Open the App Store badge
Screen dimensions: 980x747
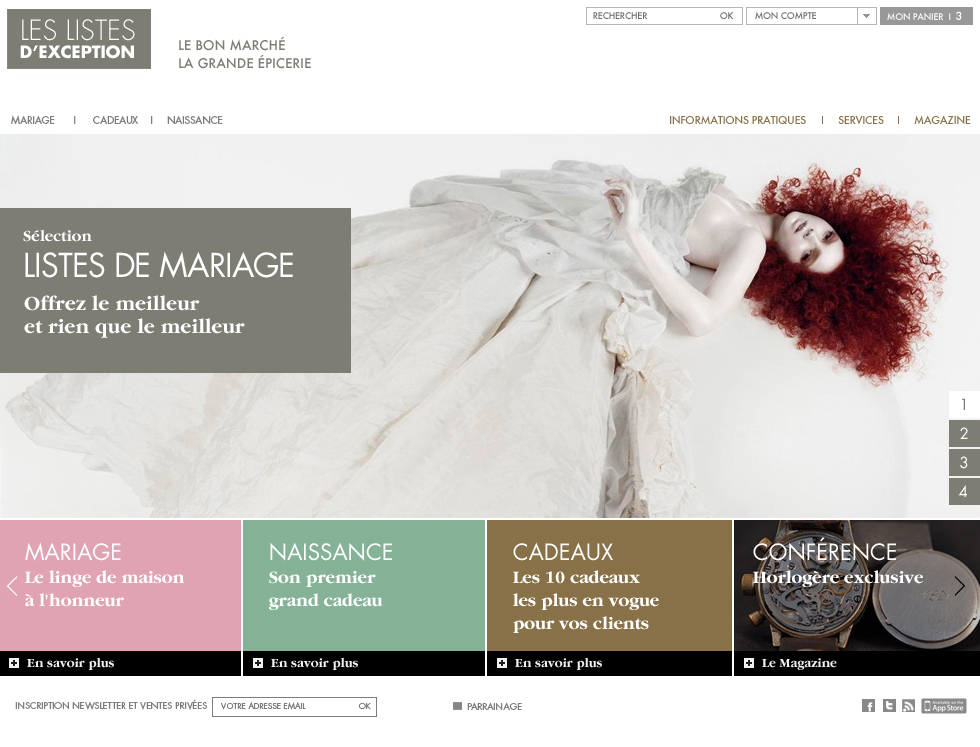click(x=944, y=706)
